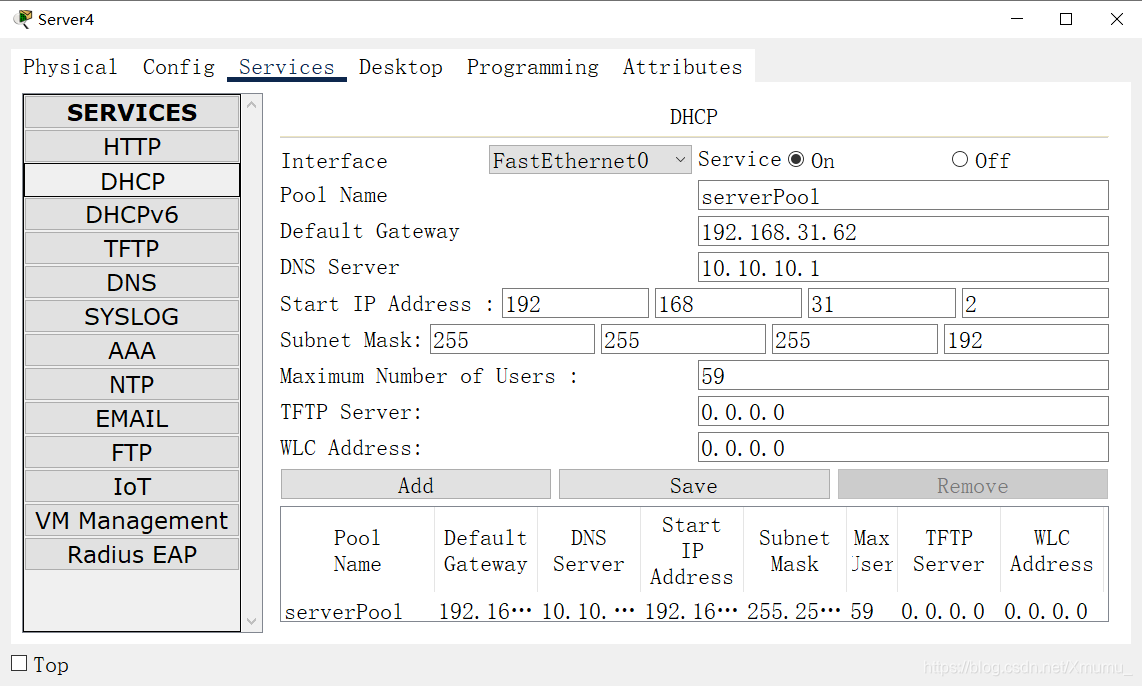The height and width of the screenshot is (686, 1142).
Task: Click the Default Gateway column header
Action: pos(486,551)
